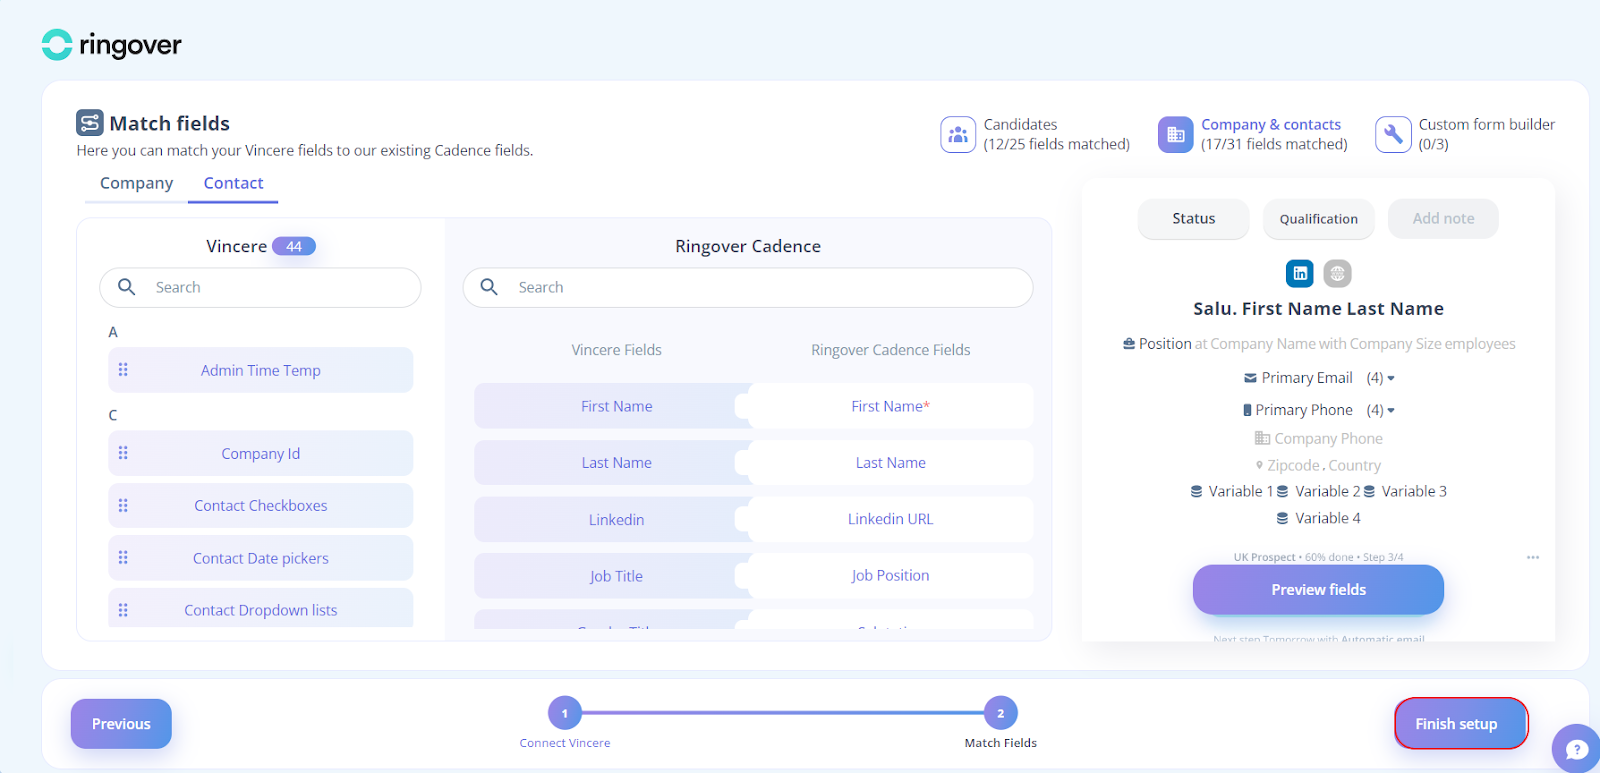This screenshot has width=1600, height=773.
Task: Click the Ringover Cadence search magnifier icon
Action: 489,287
